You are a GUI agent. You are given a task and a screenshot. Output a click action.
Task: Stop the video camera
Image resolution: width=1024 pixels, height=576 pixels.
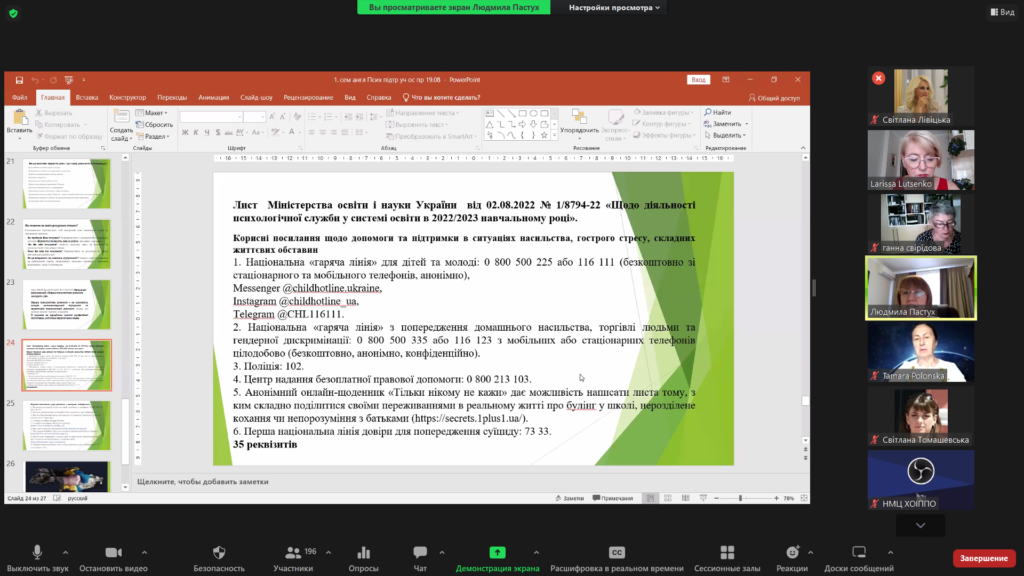(x=114, y=552)
